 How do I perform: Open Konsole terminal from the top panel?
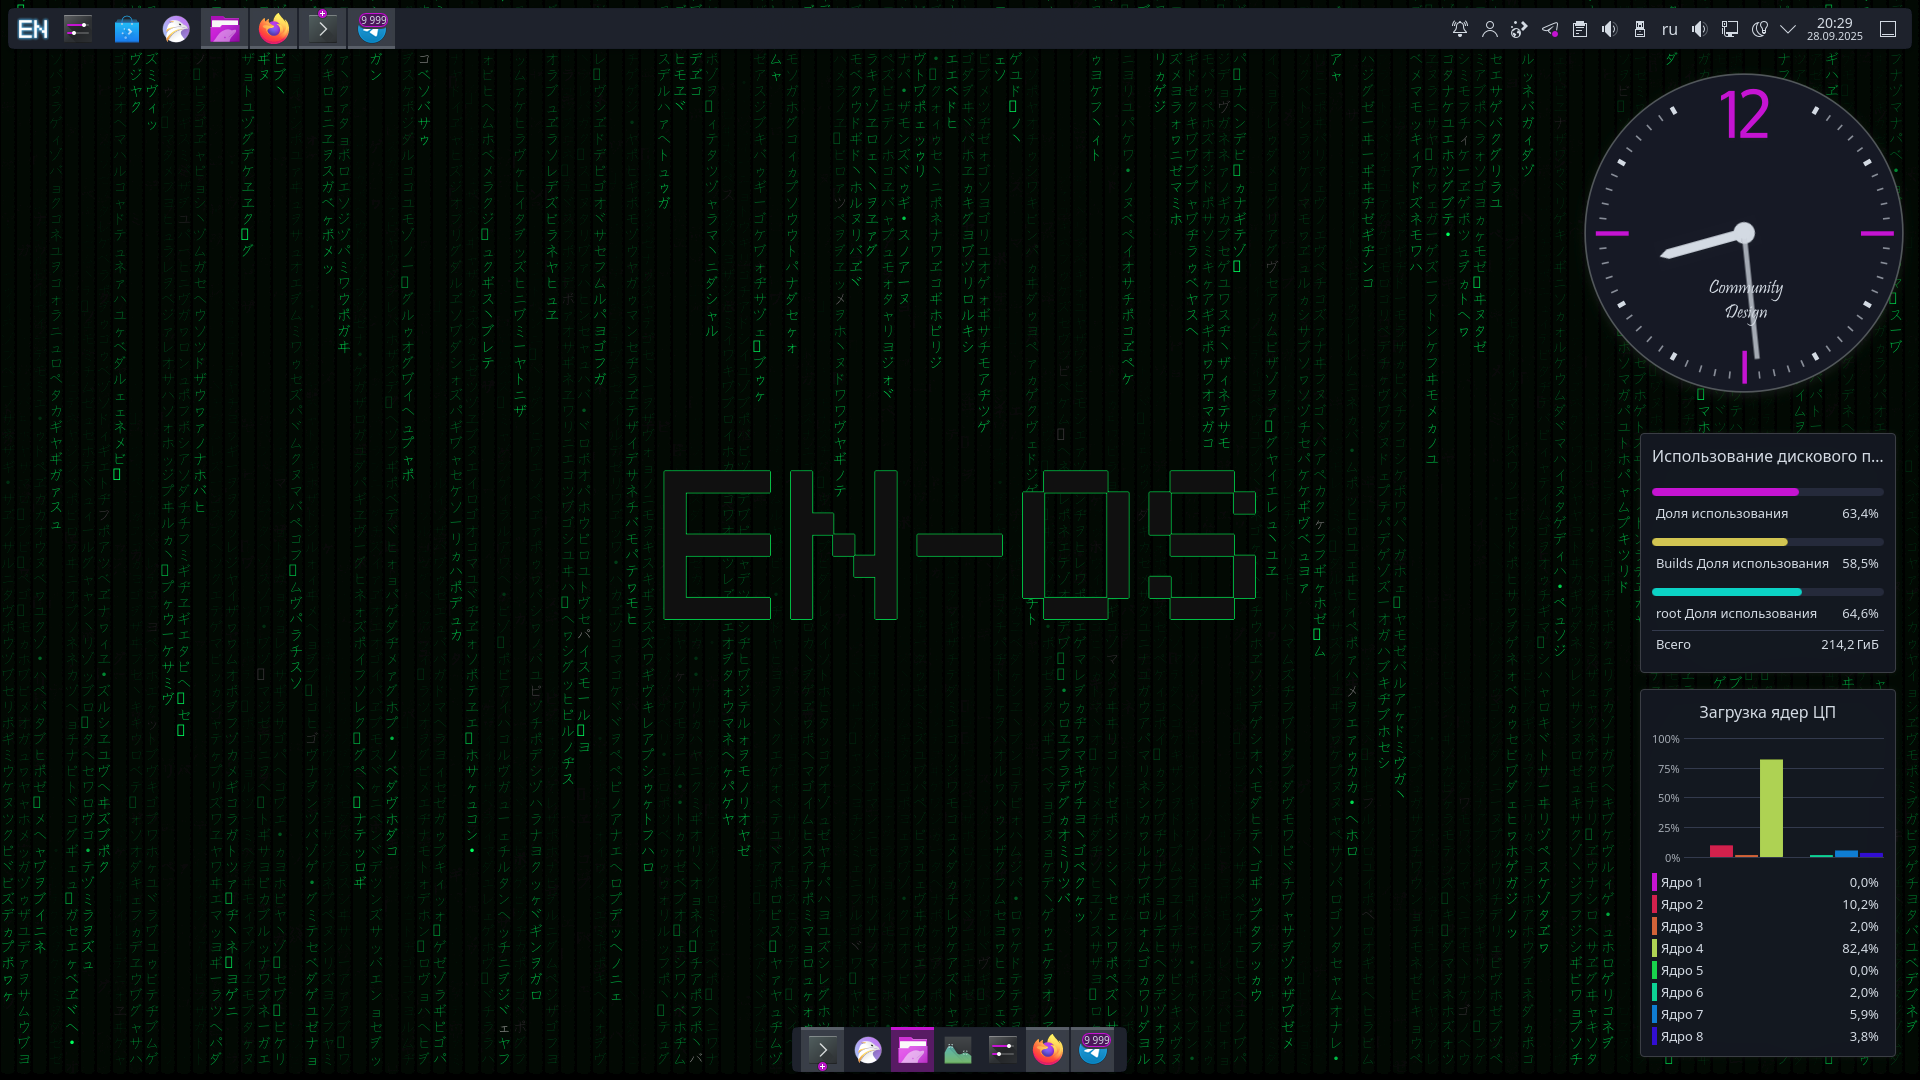[x=322, y=28]
